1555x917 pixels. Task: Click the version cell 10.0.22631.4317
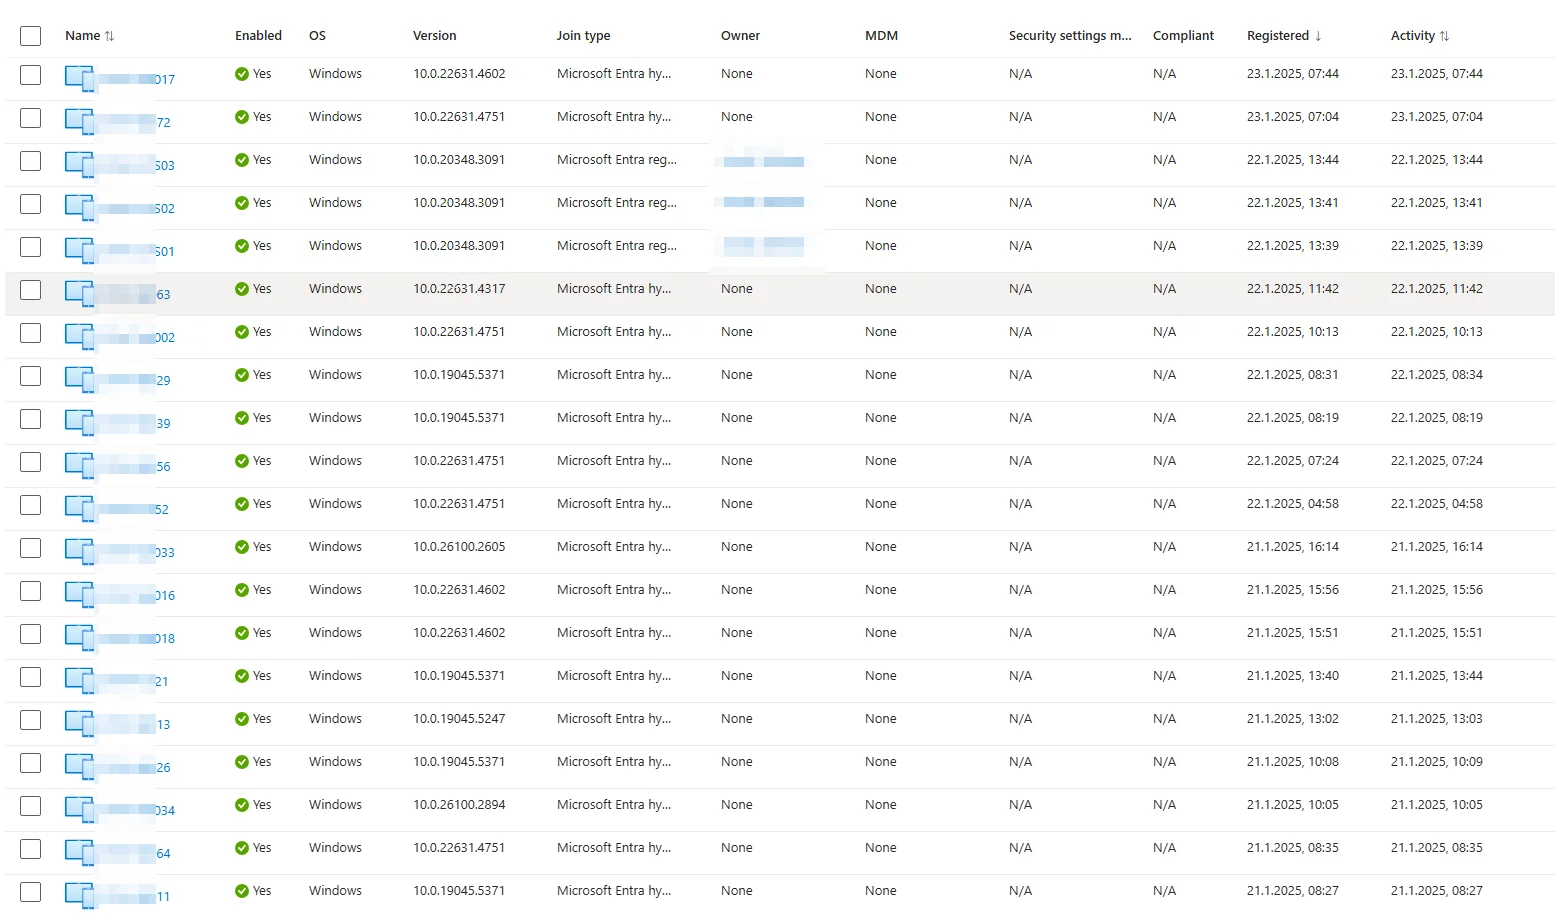click(459, 289)
